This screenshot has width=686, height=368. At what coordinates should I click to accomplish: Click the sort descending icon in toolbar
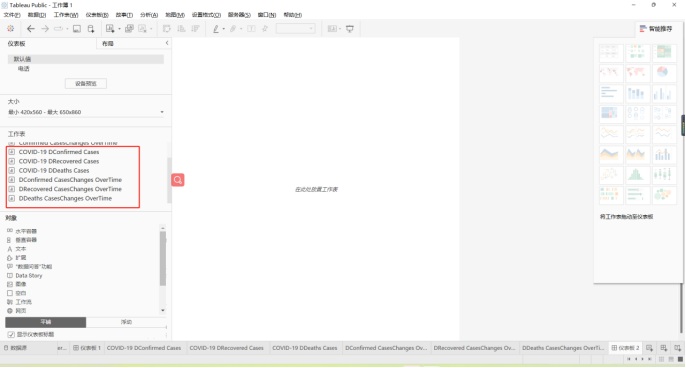pyautogui.click(x=196, y=29)
